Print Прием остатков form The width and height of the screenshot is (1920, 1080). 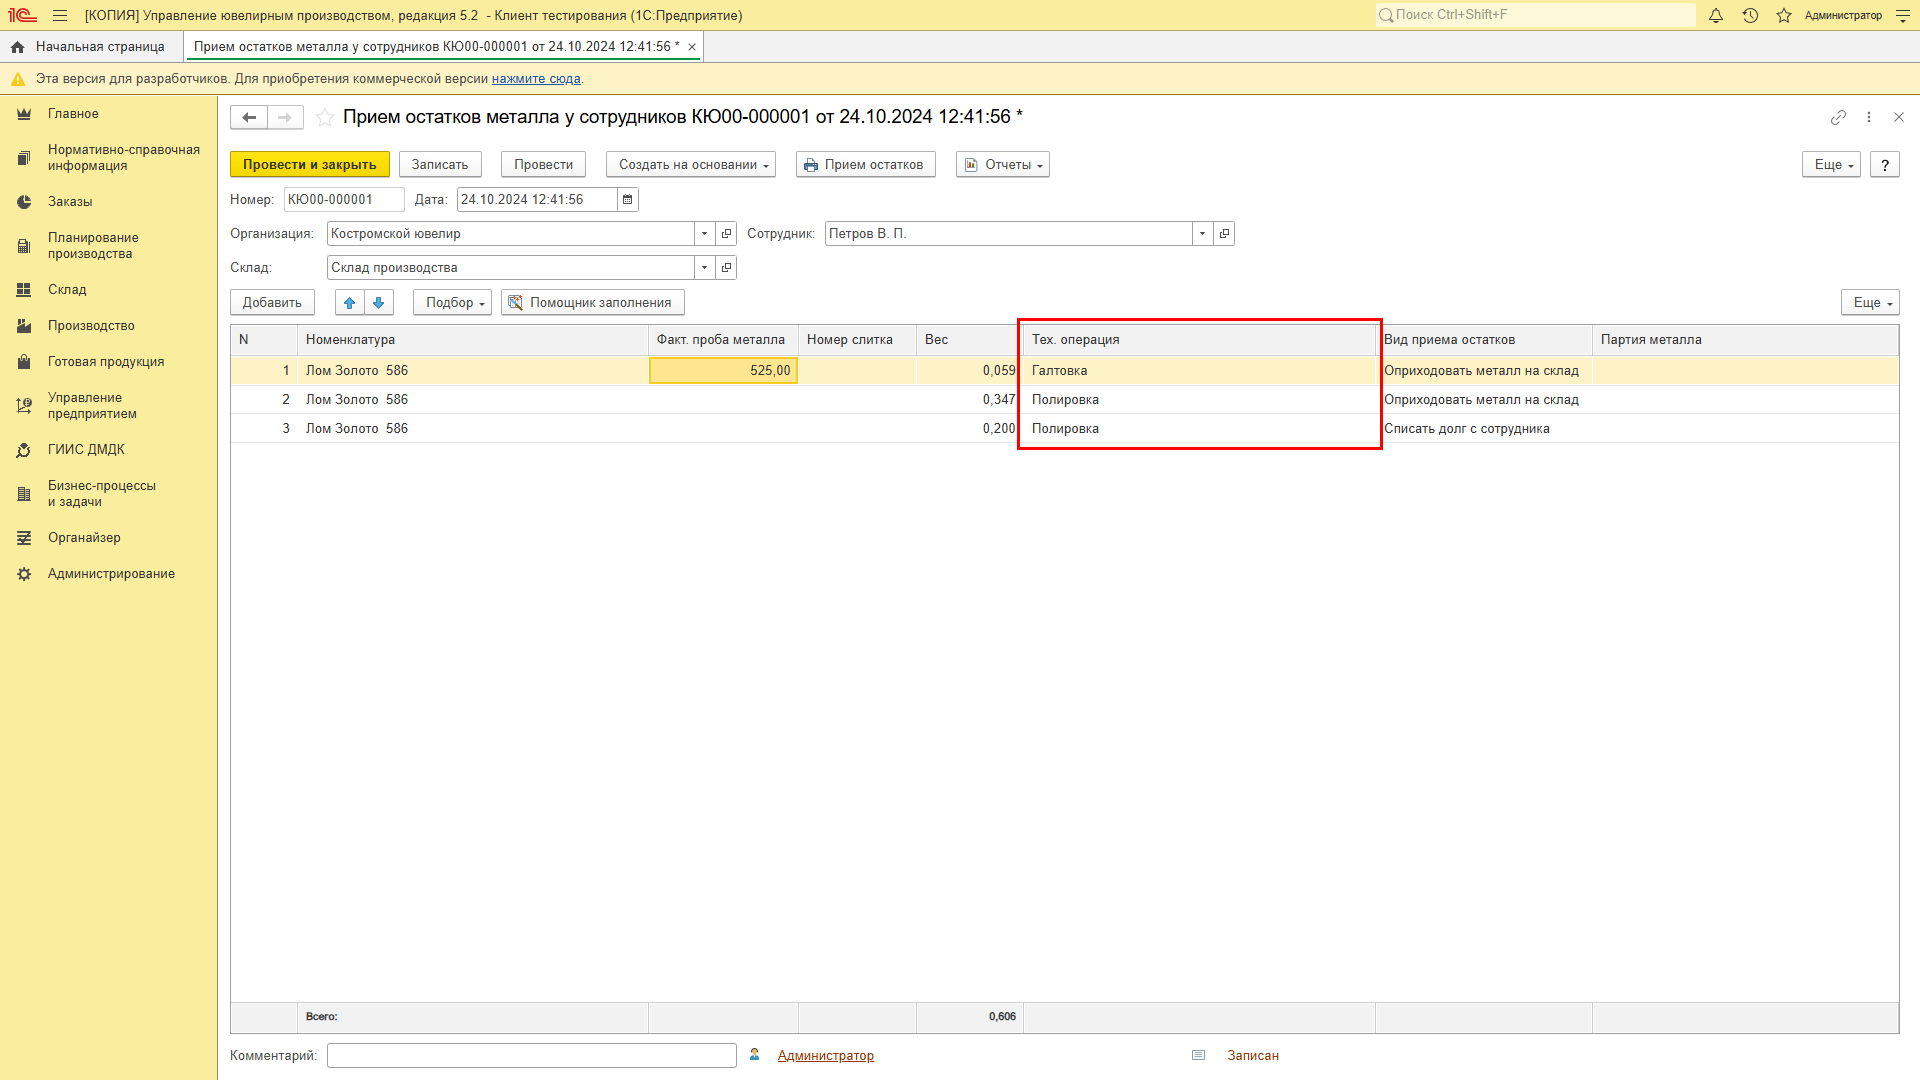(866, 165)
